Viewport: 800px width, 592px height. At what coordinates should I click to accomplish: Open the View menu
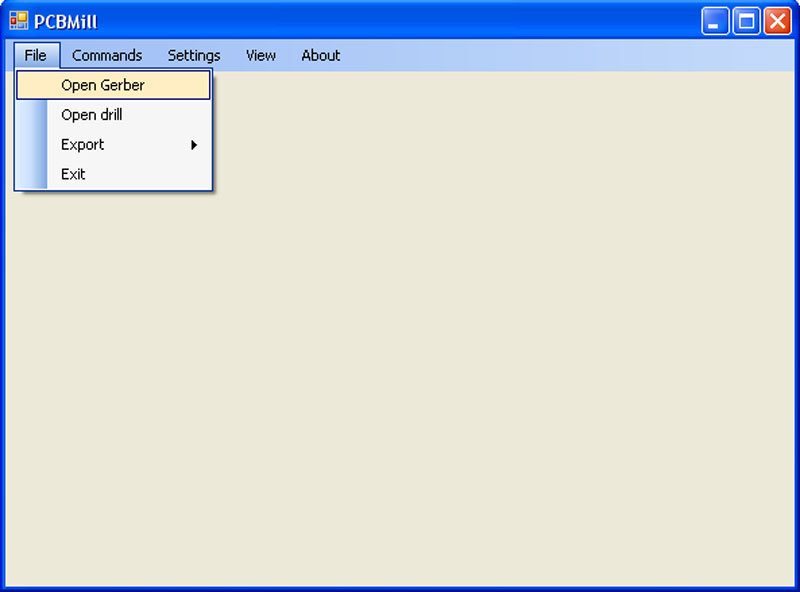click(x=261, y=55)
